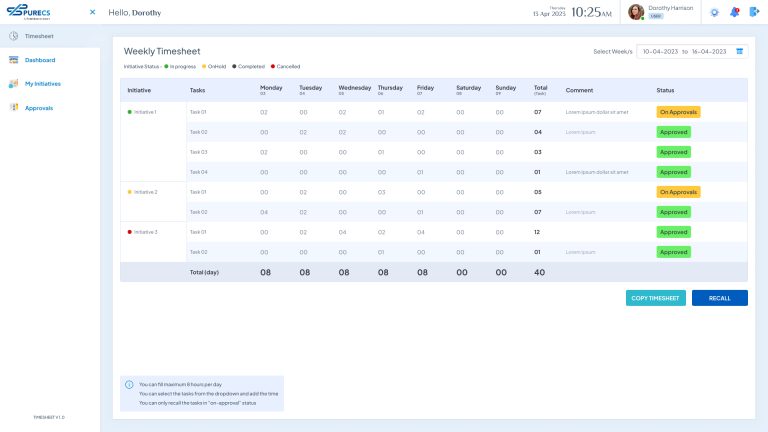The image size is (768, 432).
Task: Collapse sidebar with the X icon
Action: pyautogui.click(x=93, y=12)
